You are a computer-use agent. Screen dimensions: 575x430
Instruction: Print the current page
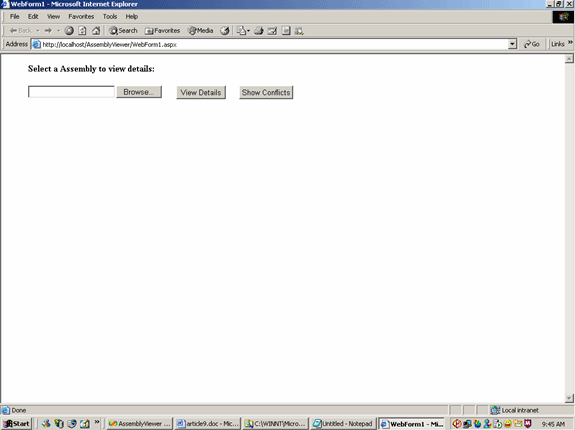(259, 31)
